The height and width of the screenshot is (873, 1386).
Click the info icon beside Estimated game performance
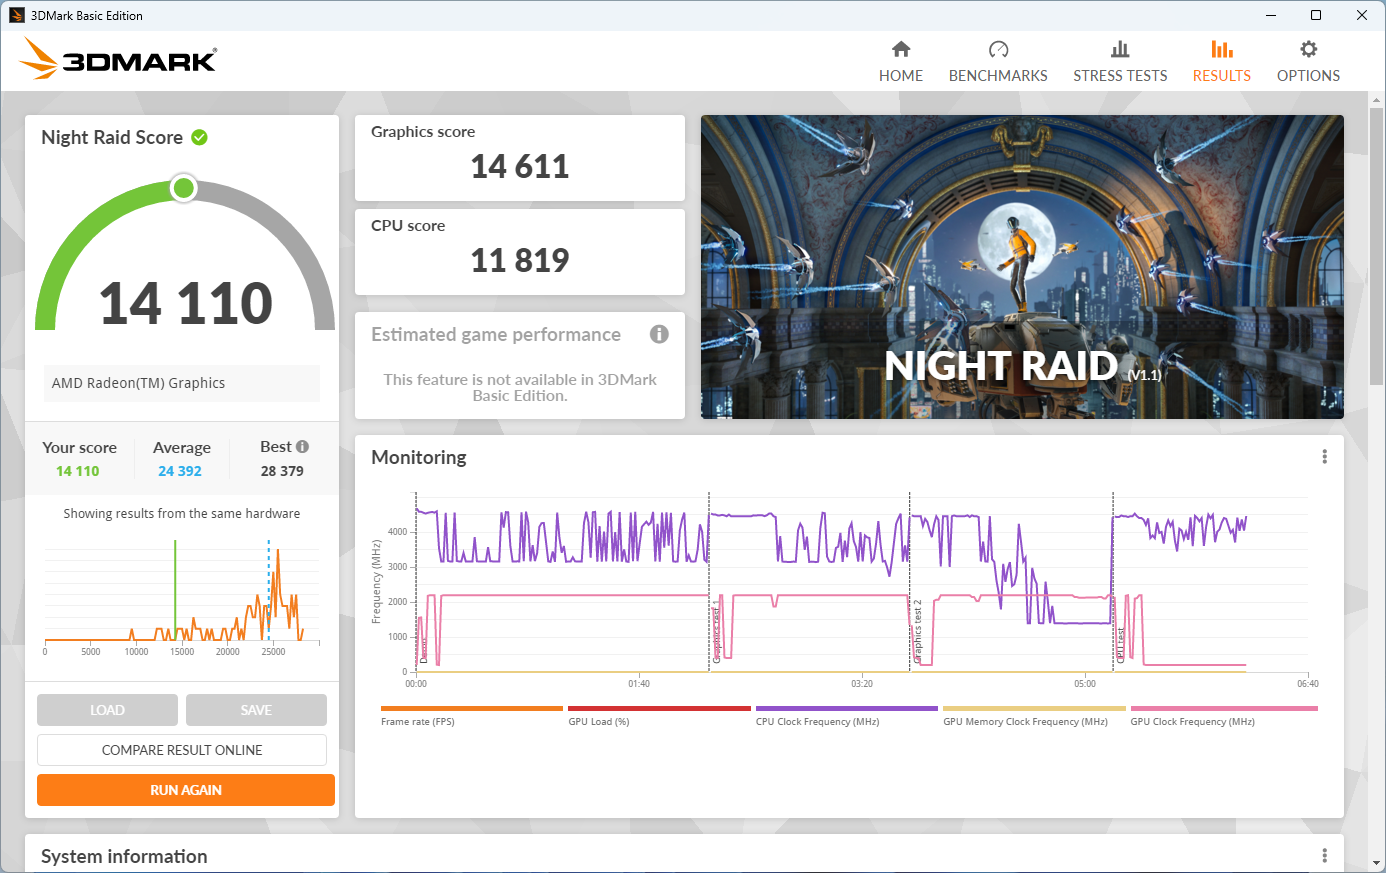659,334
